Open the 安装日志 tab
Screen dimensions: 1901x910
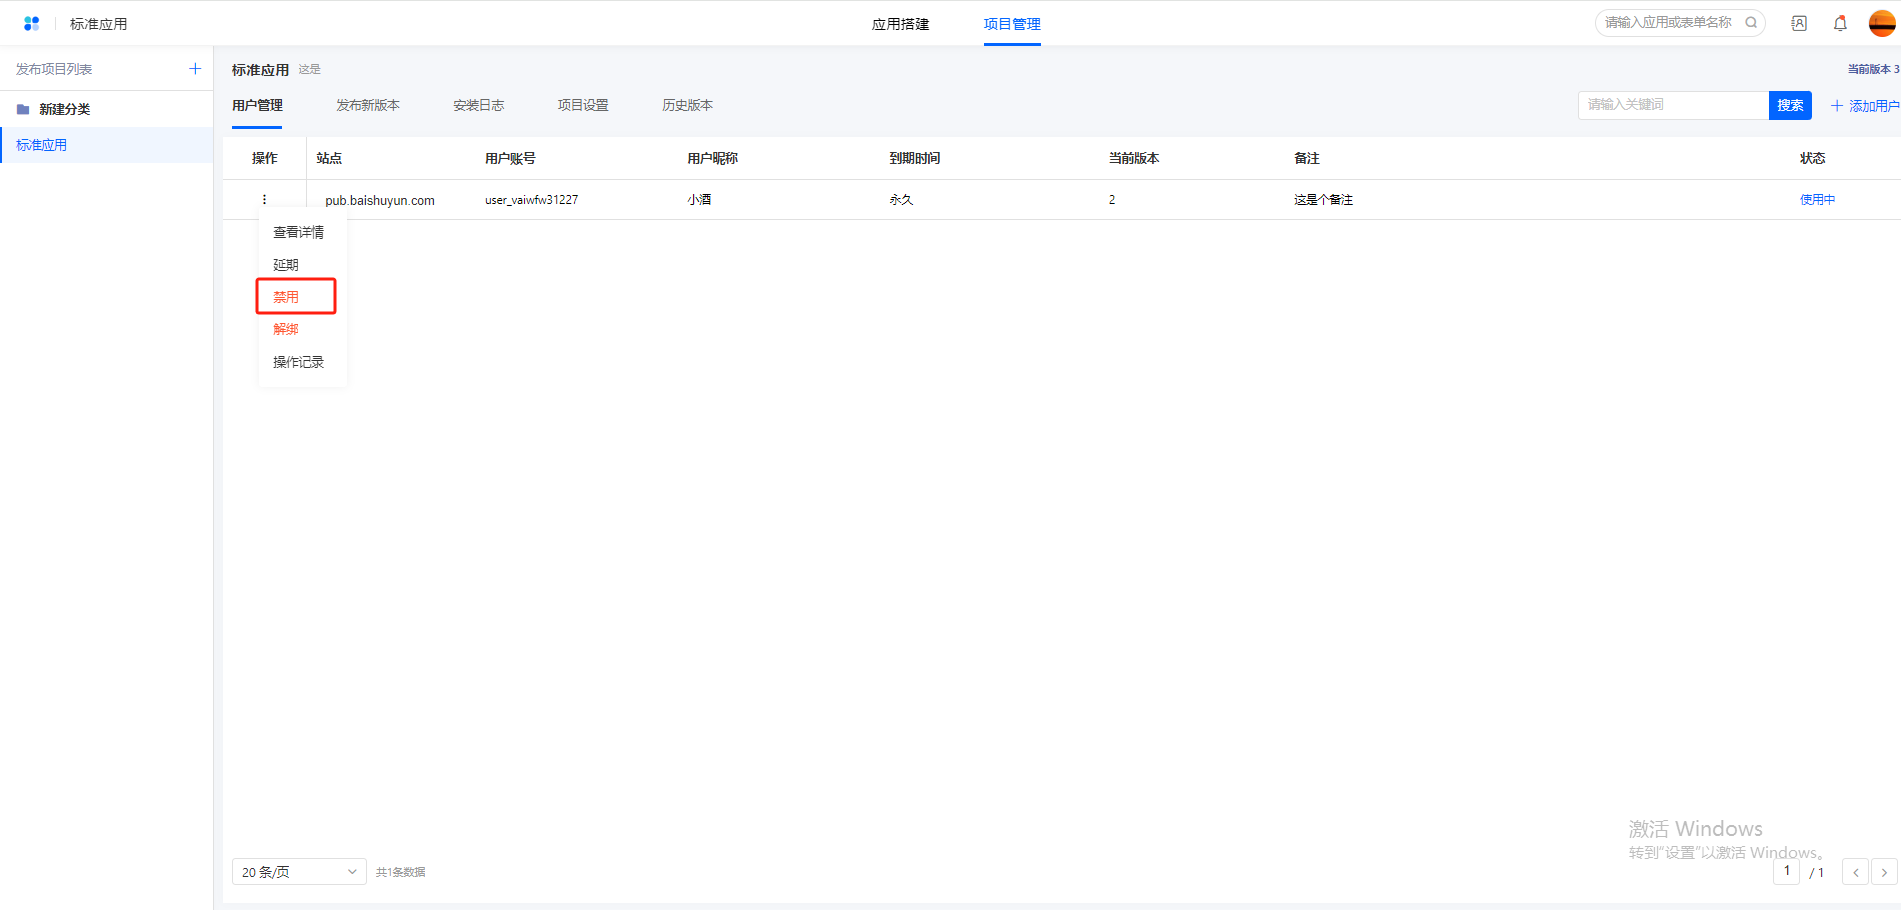(478, 105)
